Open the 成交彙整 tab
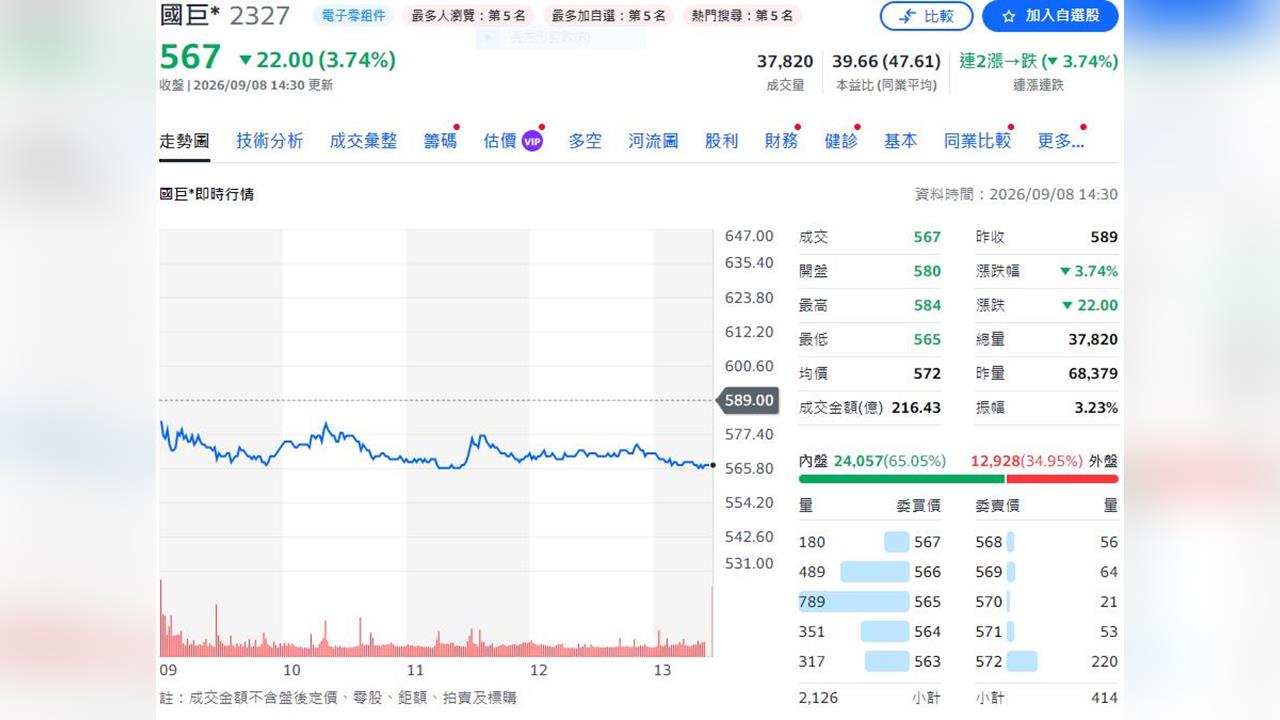Screen dimensions: 1280x720 point(363,141)
